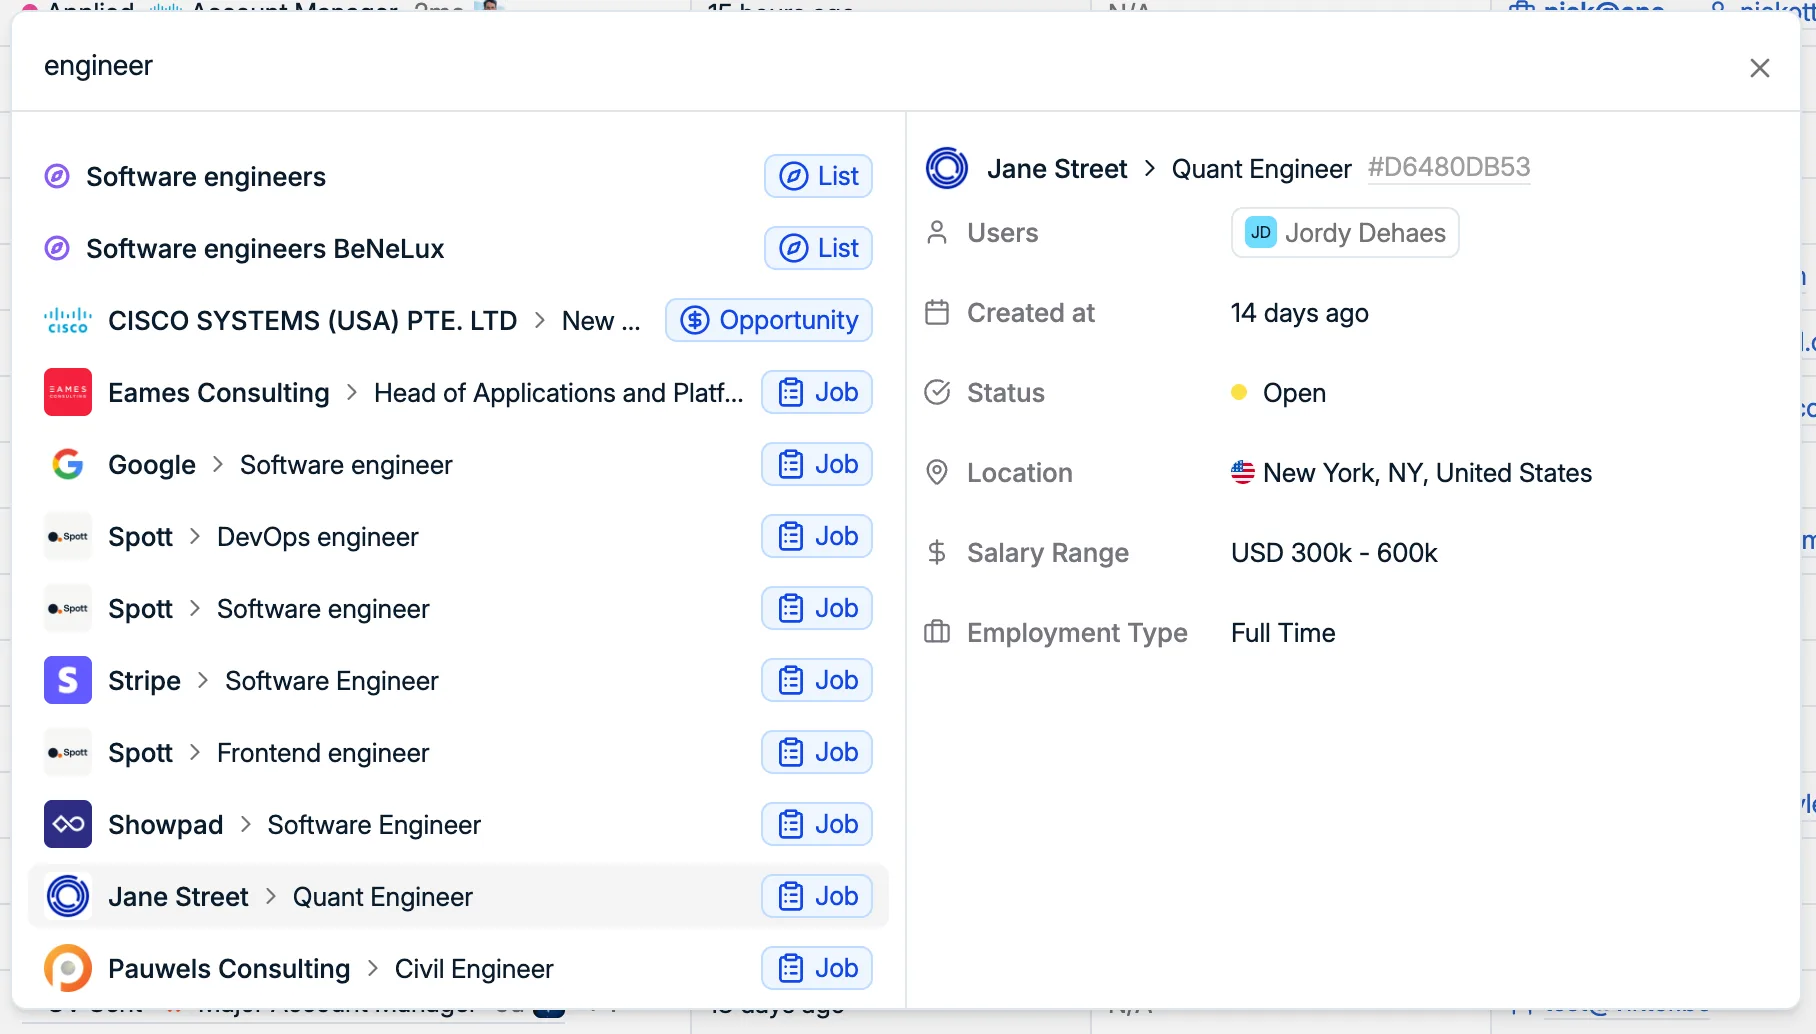The image size is (1816, 1034).
Task: Click the List badge for Software engineers BeNeLux
Action: pos(818,249)
